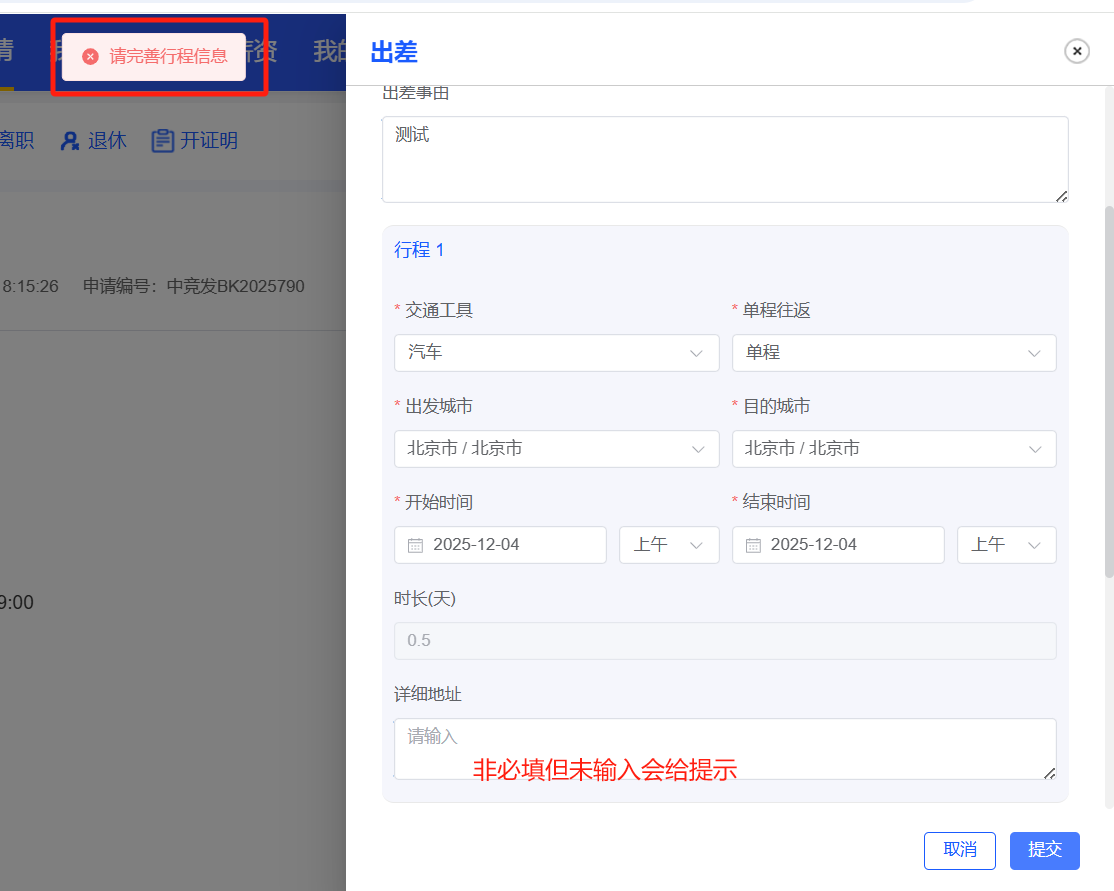The width and height of the screenshot is (1114, 891).
Task: Click the 开证明 clipboard icon
Action: tap(162, 141)
